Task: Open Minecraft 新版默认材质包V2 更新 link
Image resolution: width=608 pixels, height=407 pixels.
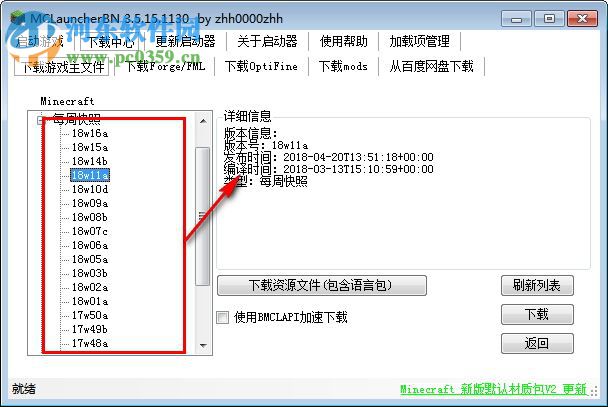Action: [493, 389]
